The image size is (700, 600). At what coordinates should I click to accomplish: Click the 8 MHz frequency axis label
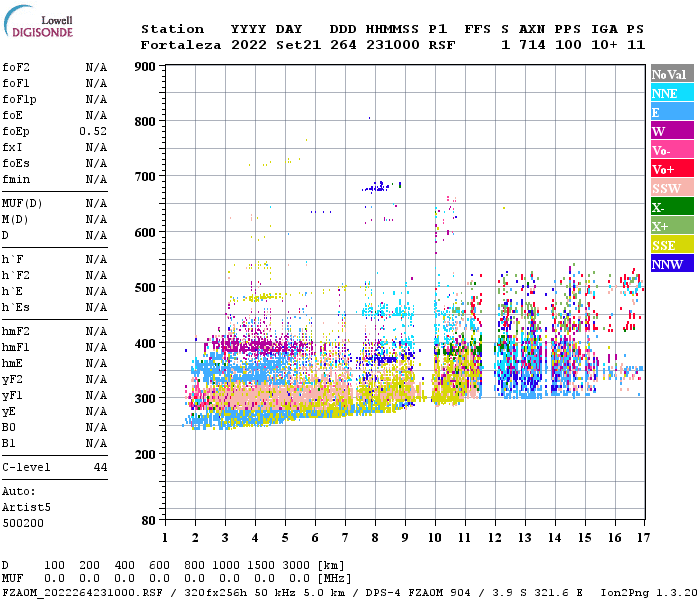pyautogui.click(x=375, y=538)
